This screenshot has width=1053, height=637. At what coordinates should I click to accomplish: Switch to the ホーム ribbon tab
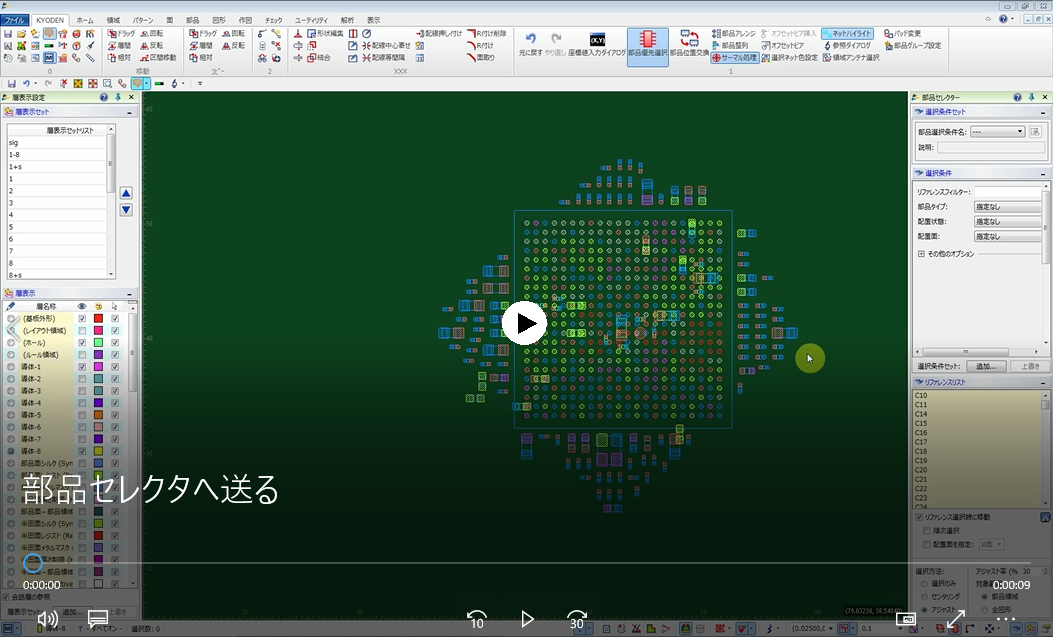click(x=85, y=20)
